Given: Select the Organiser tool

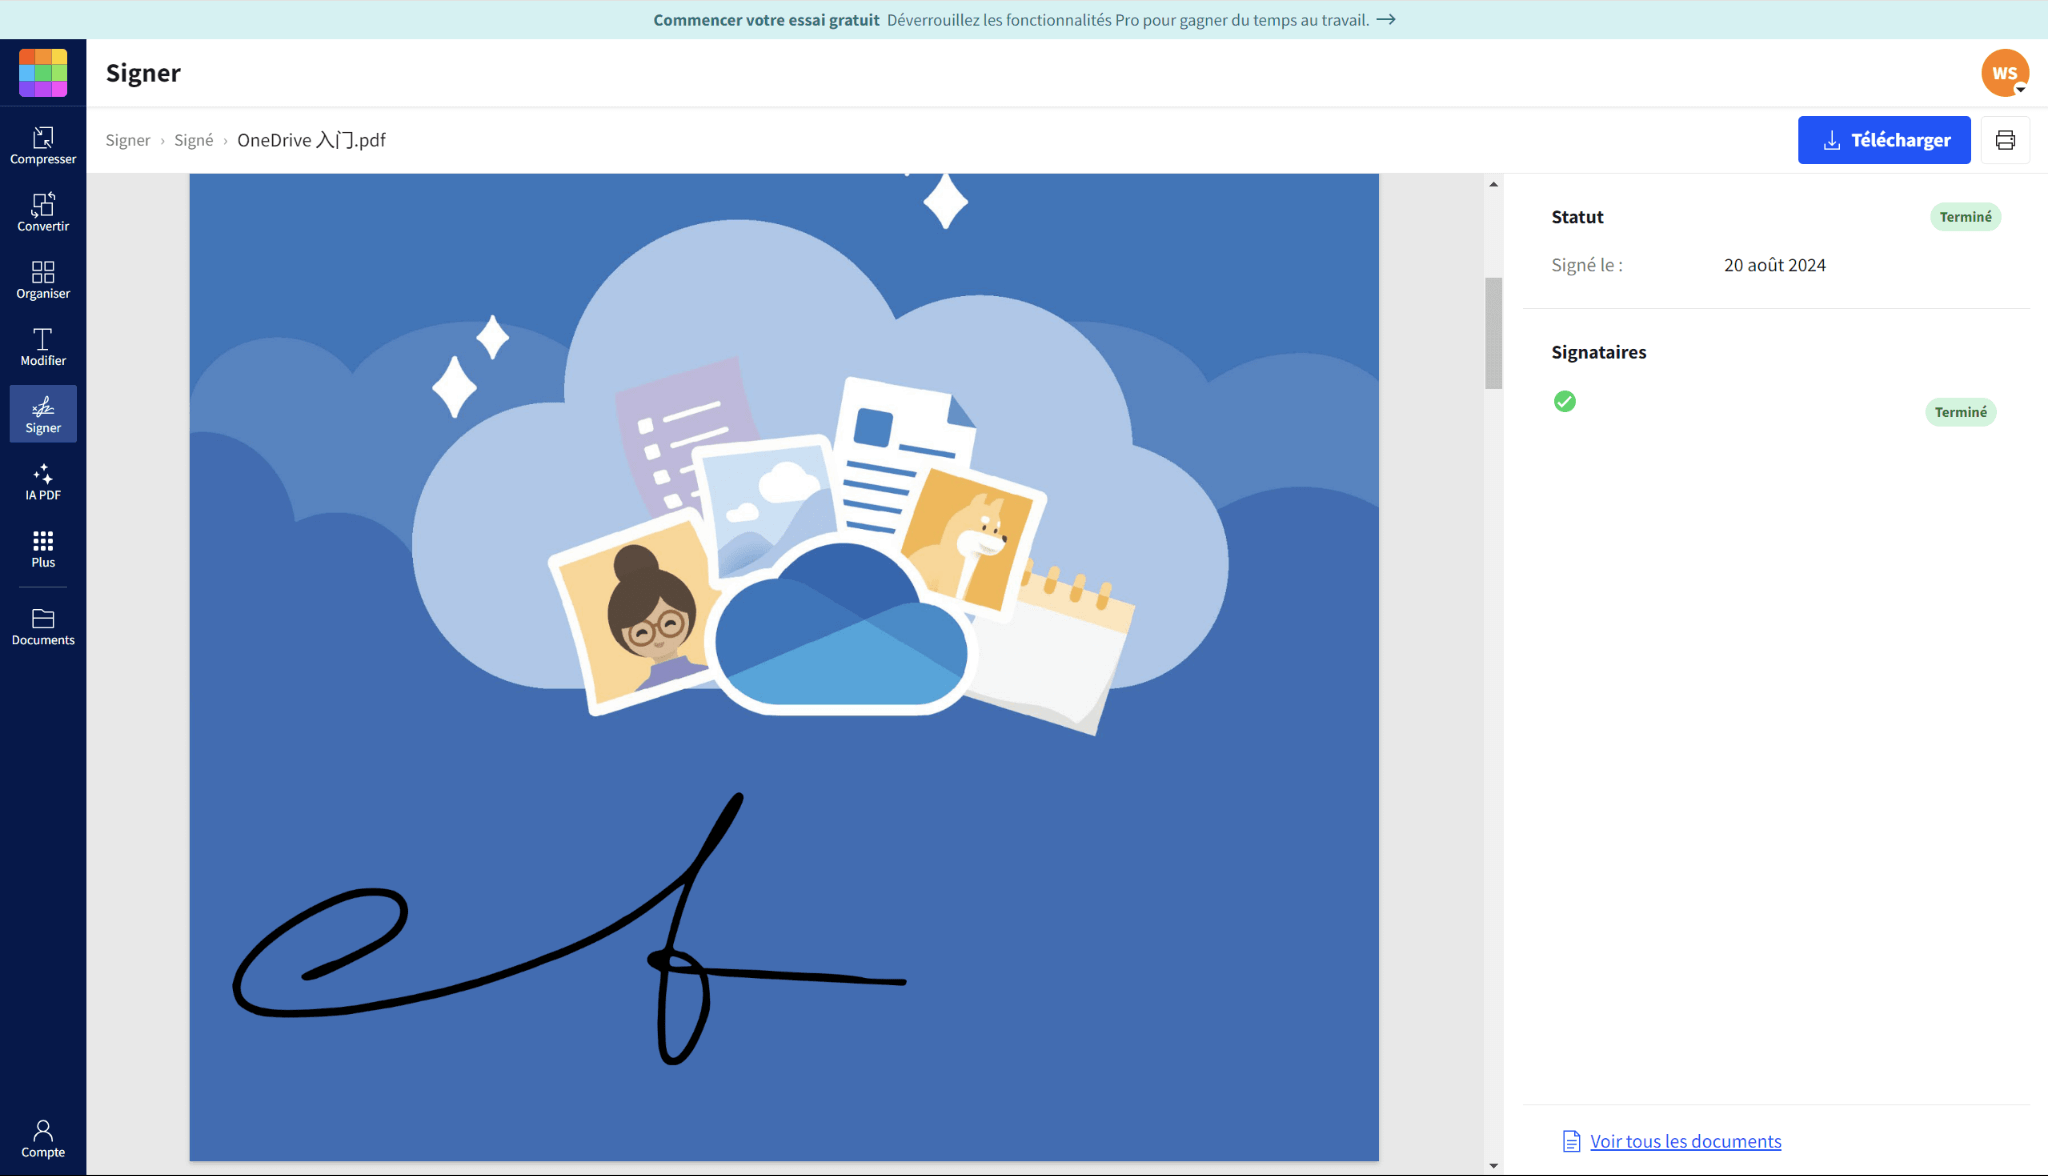Looking at the screenshot, I should 43,279.
